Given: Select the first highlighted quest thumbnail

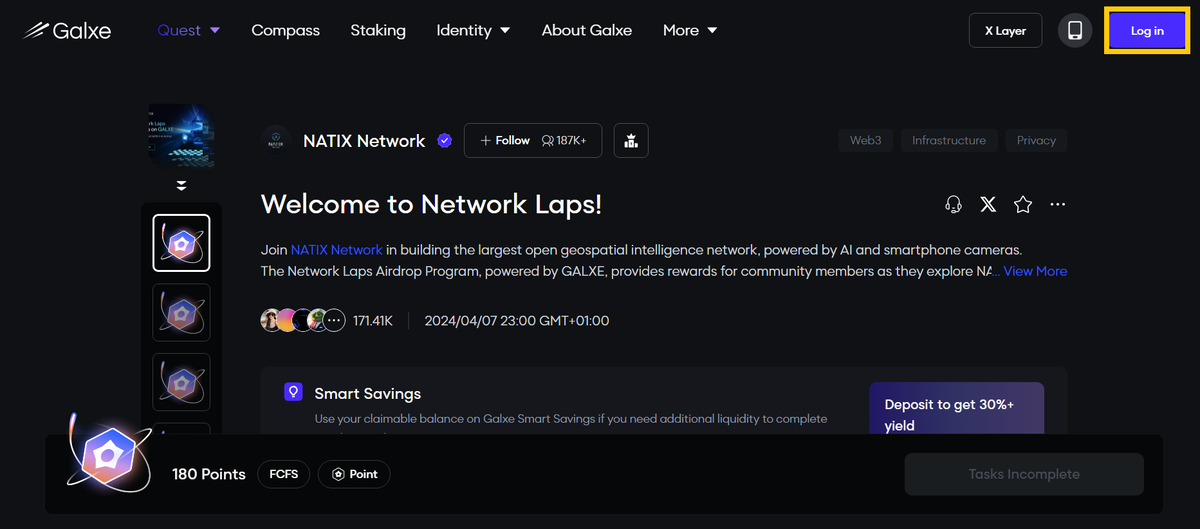Looking at the screenshot, I should pyautogui.click(x=181, y=243).
